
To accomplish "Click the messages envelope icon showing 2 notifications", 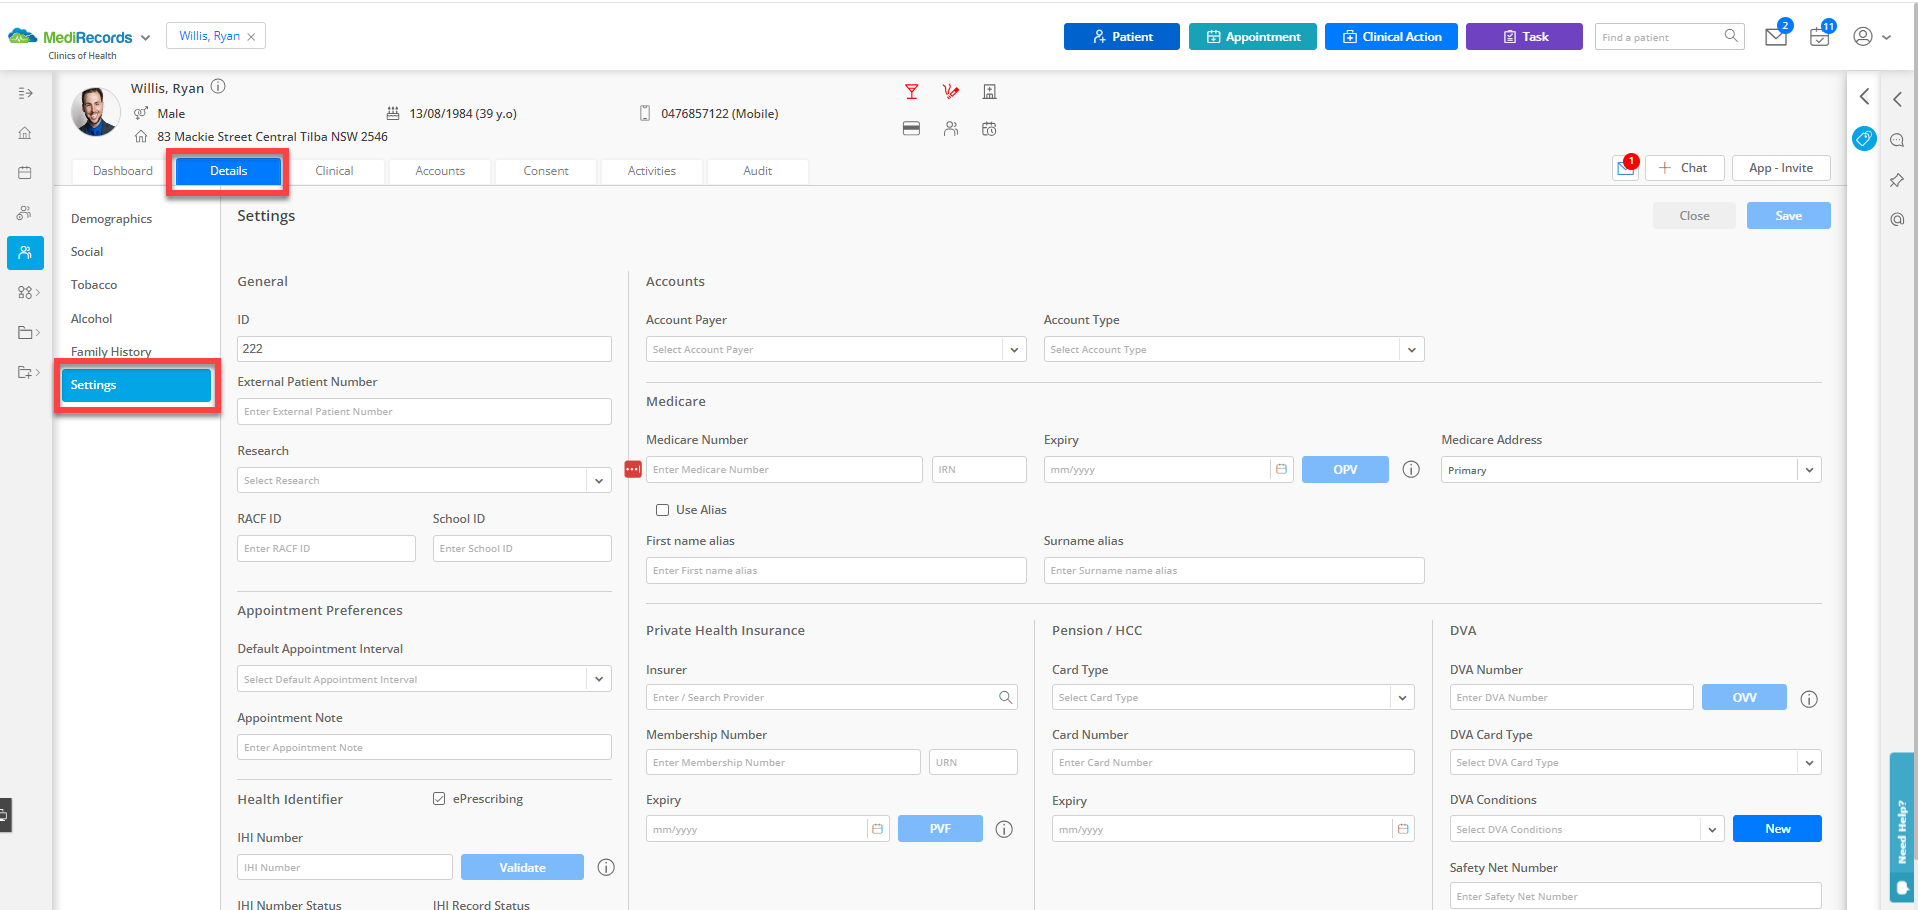I will click(x=1776, y=37).
